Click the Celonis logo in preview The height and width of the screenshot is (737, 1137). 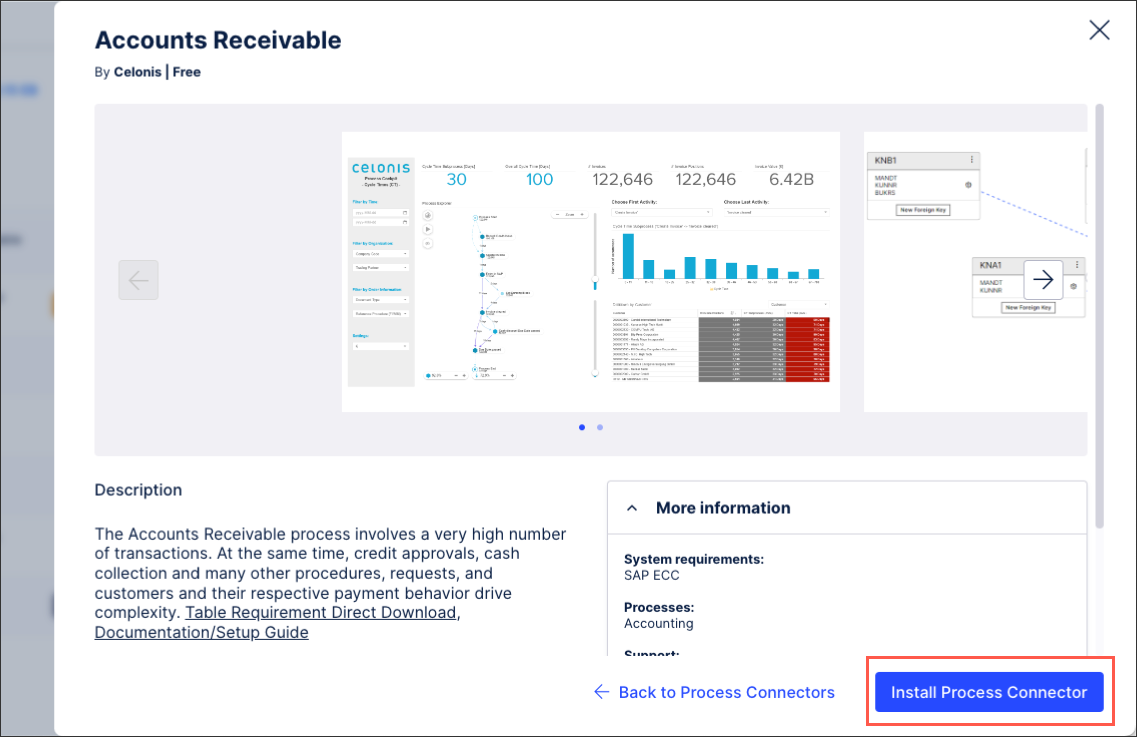381,168
